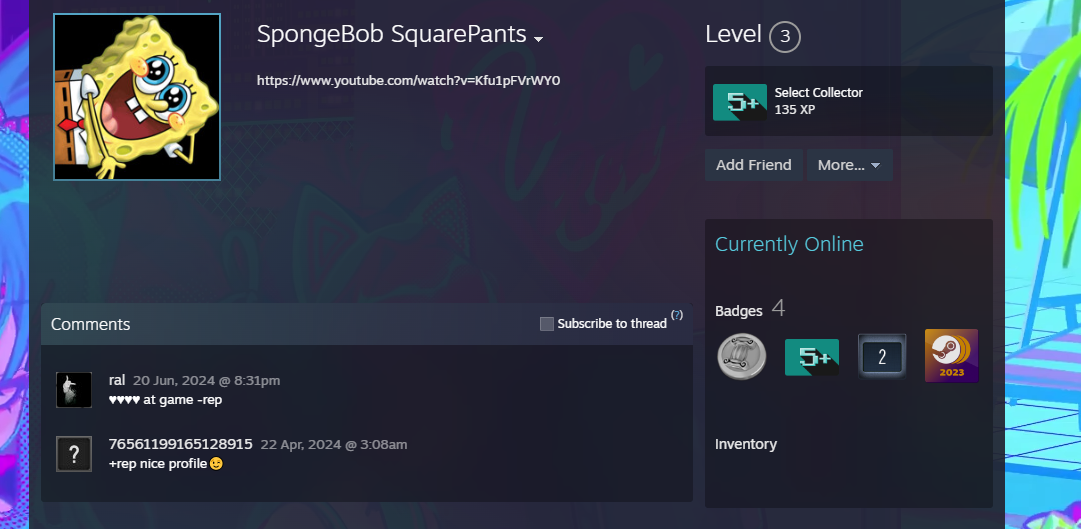Viewport: 1081px width, 529px height.
Task: Open the silver coin community badge
Action: pos(742,356)
